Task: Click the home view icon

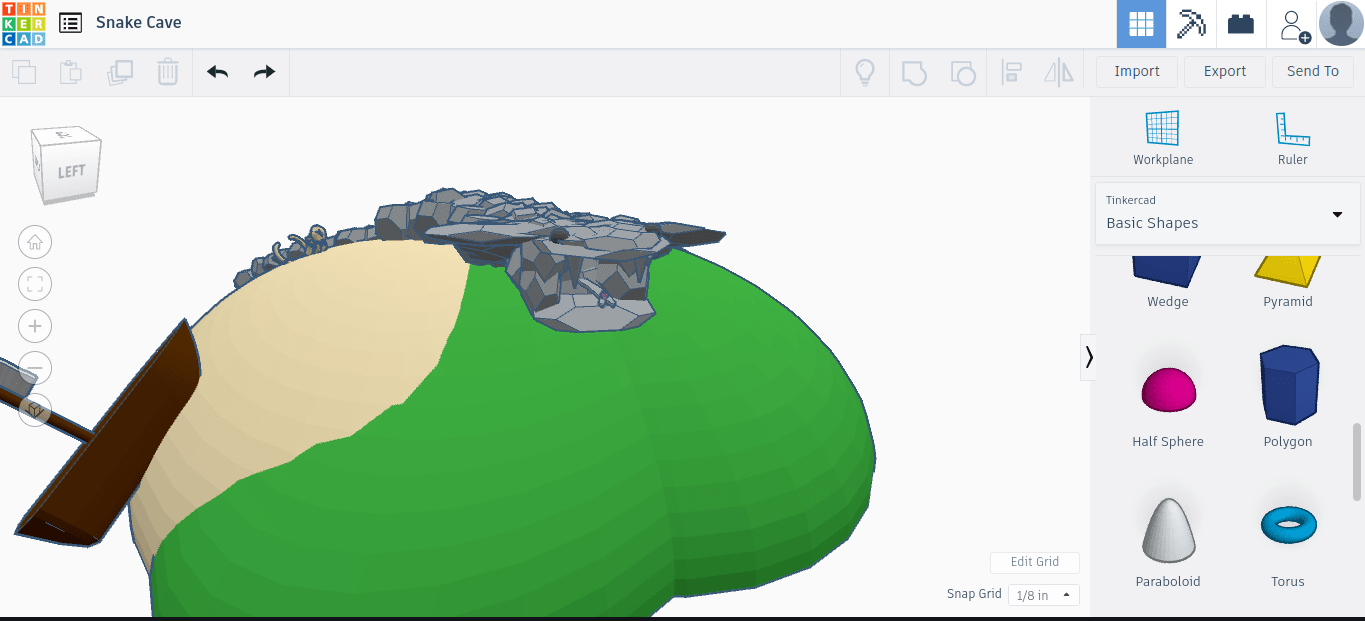Action: [35, 242]
